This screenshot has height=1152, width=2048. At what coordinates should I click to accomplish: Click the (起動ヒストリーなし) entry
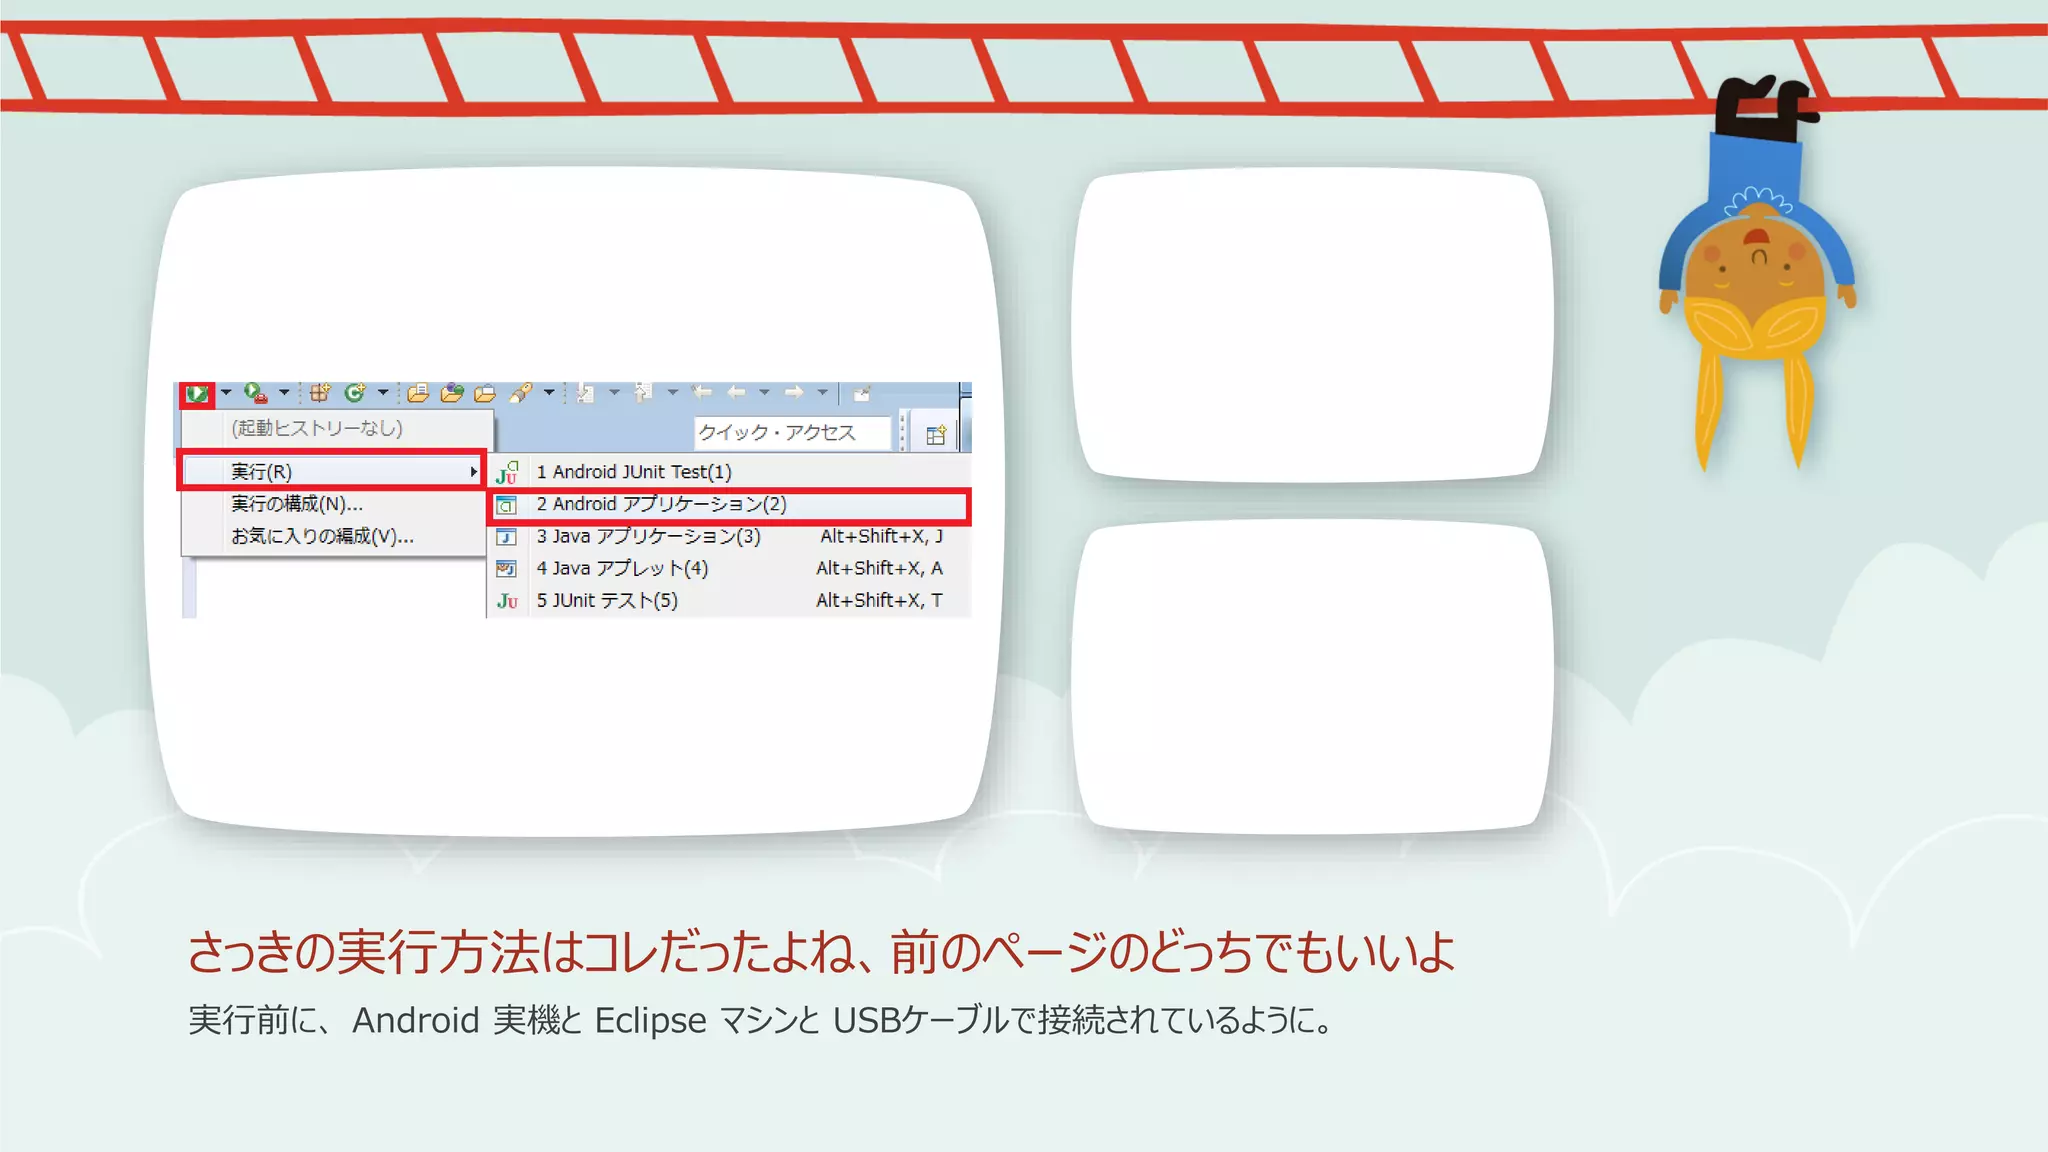(336, 428)
